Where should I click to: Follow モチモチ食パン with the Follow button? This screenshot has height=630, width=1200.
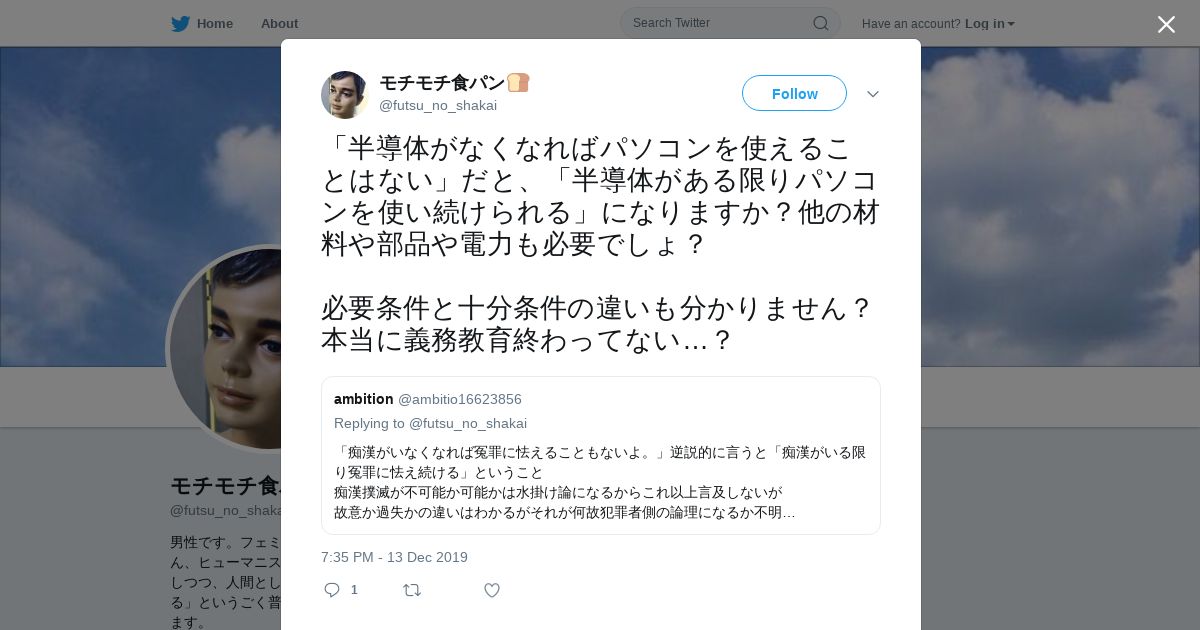[x=794, y=93]
